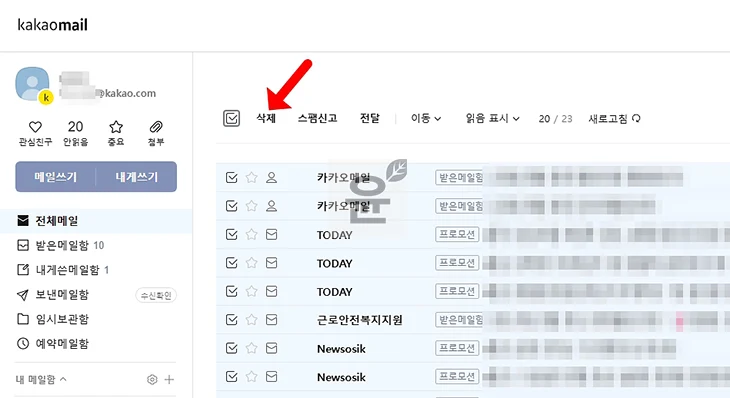Uncheck first TODAY row checkbox

pyautogui.click(x=231, y=234)
